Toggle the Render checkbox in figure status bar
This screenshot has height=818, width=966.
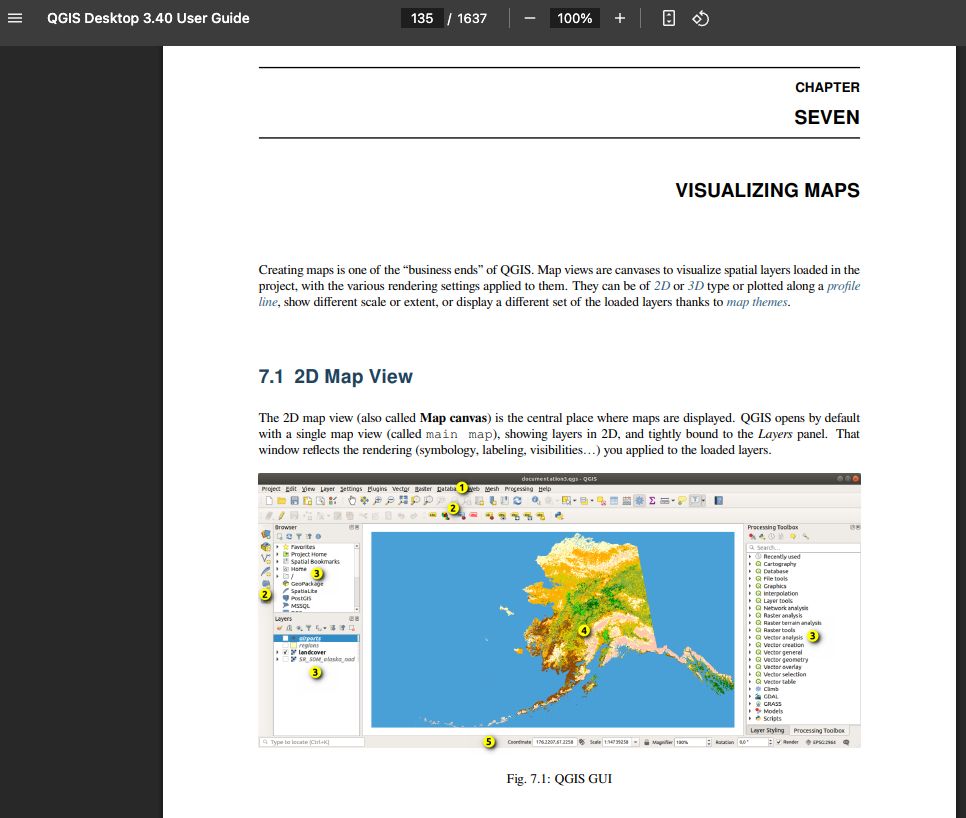[779, 742]
